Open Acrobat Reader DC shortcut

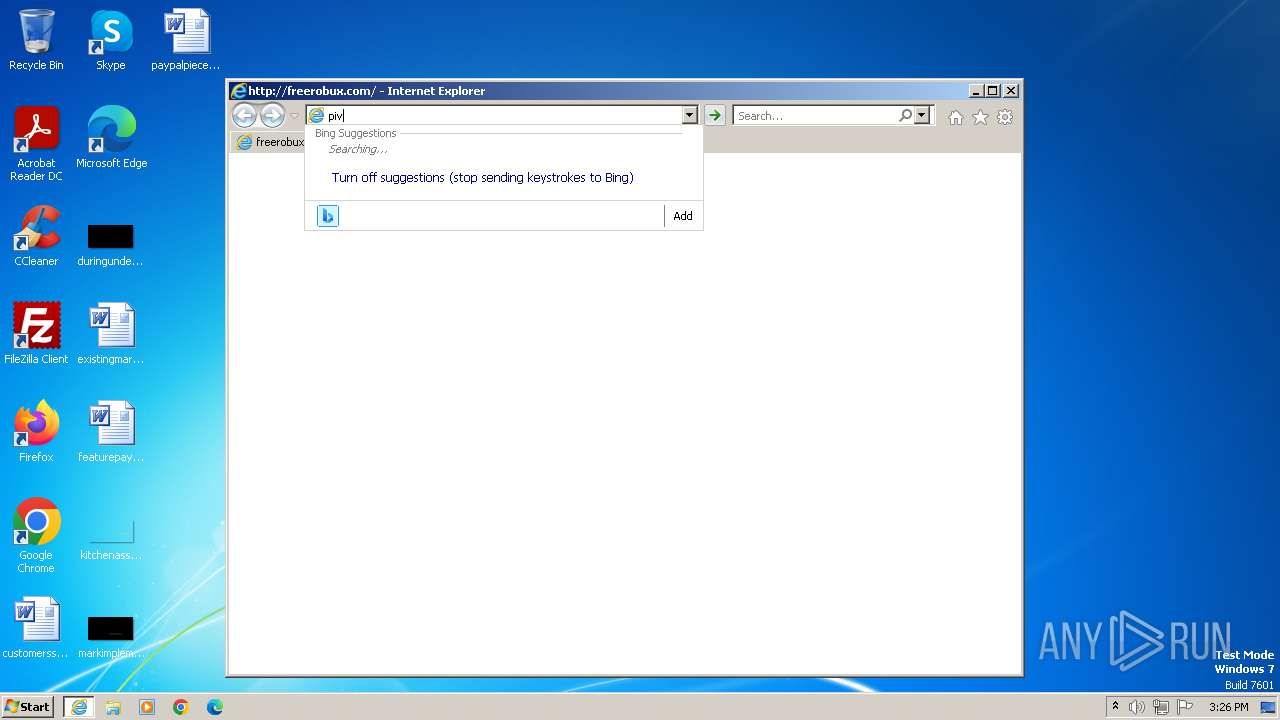[x=36, y=144]
